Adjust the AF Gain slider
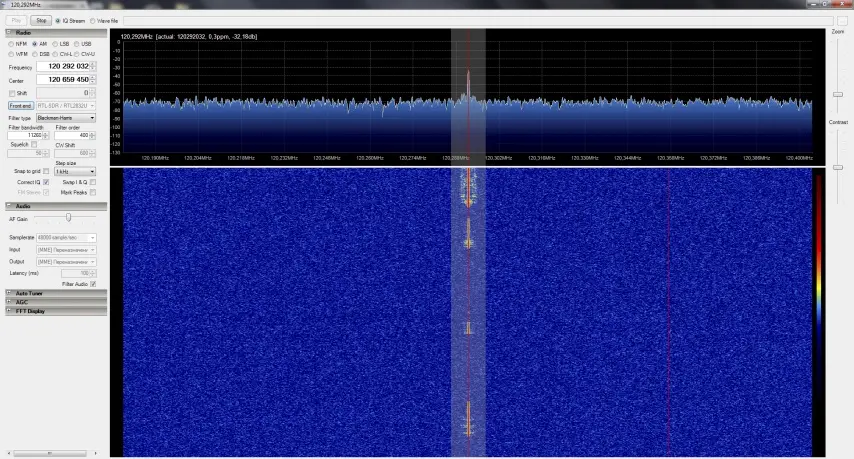The image size is (854, 459). coord(69,218)
